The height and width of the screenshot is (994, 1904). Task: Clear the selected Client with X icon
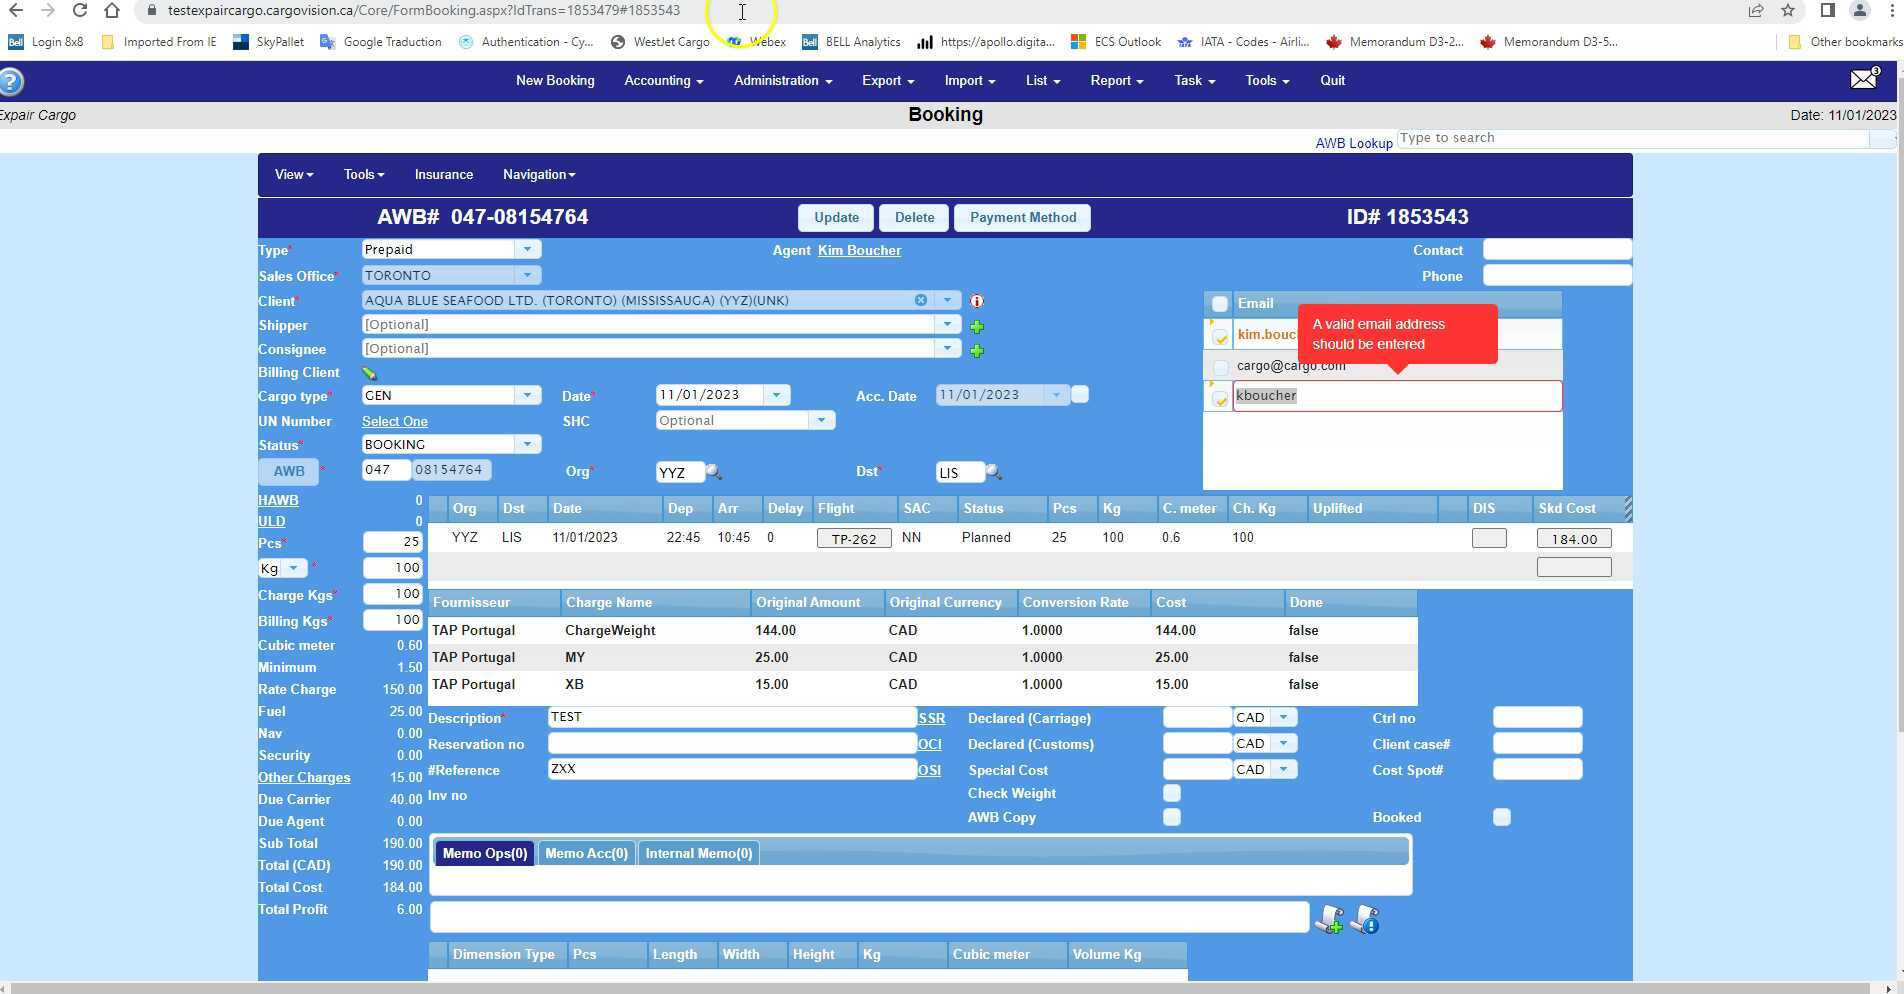pyautogui.click(x=920, y=300)
